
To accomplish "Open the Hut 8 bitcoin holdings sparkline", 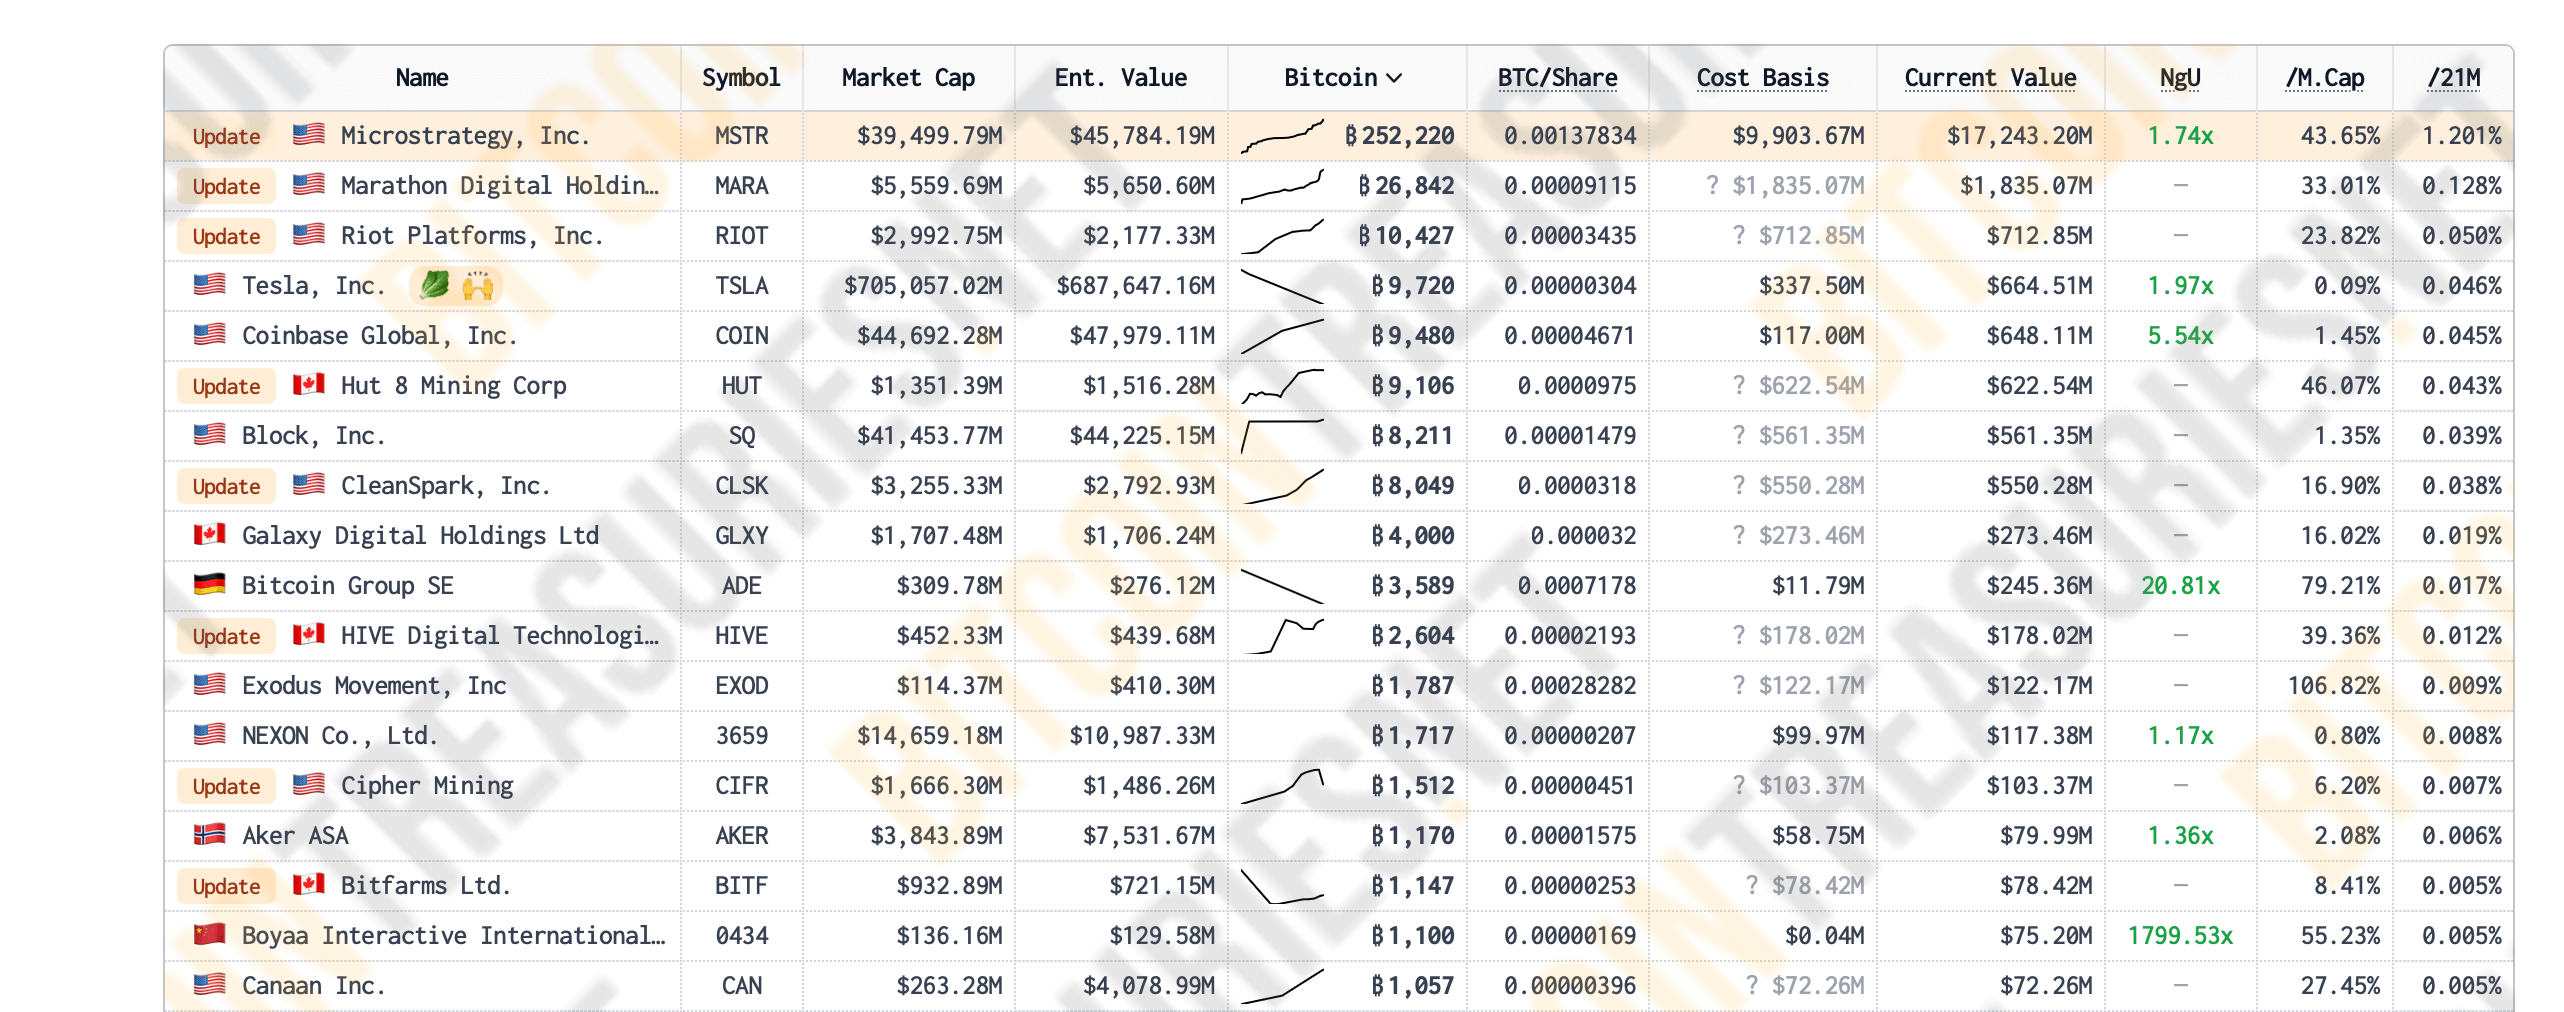I will [x=1282, y=386].
